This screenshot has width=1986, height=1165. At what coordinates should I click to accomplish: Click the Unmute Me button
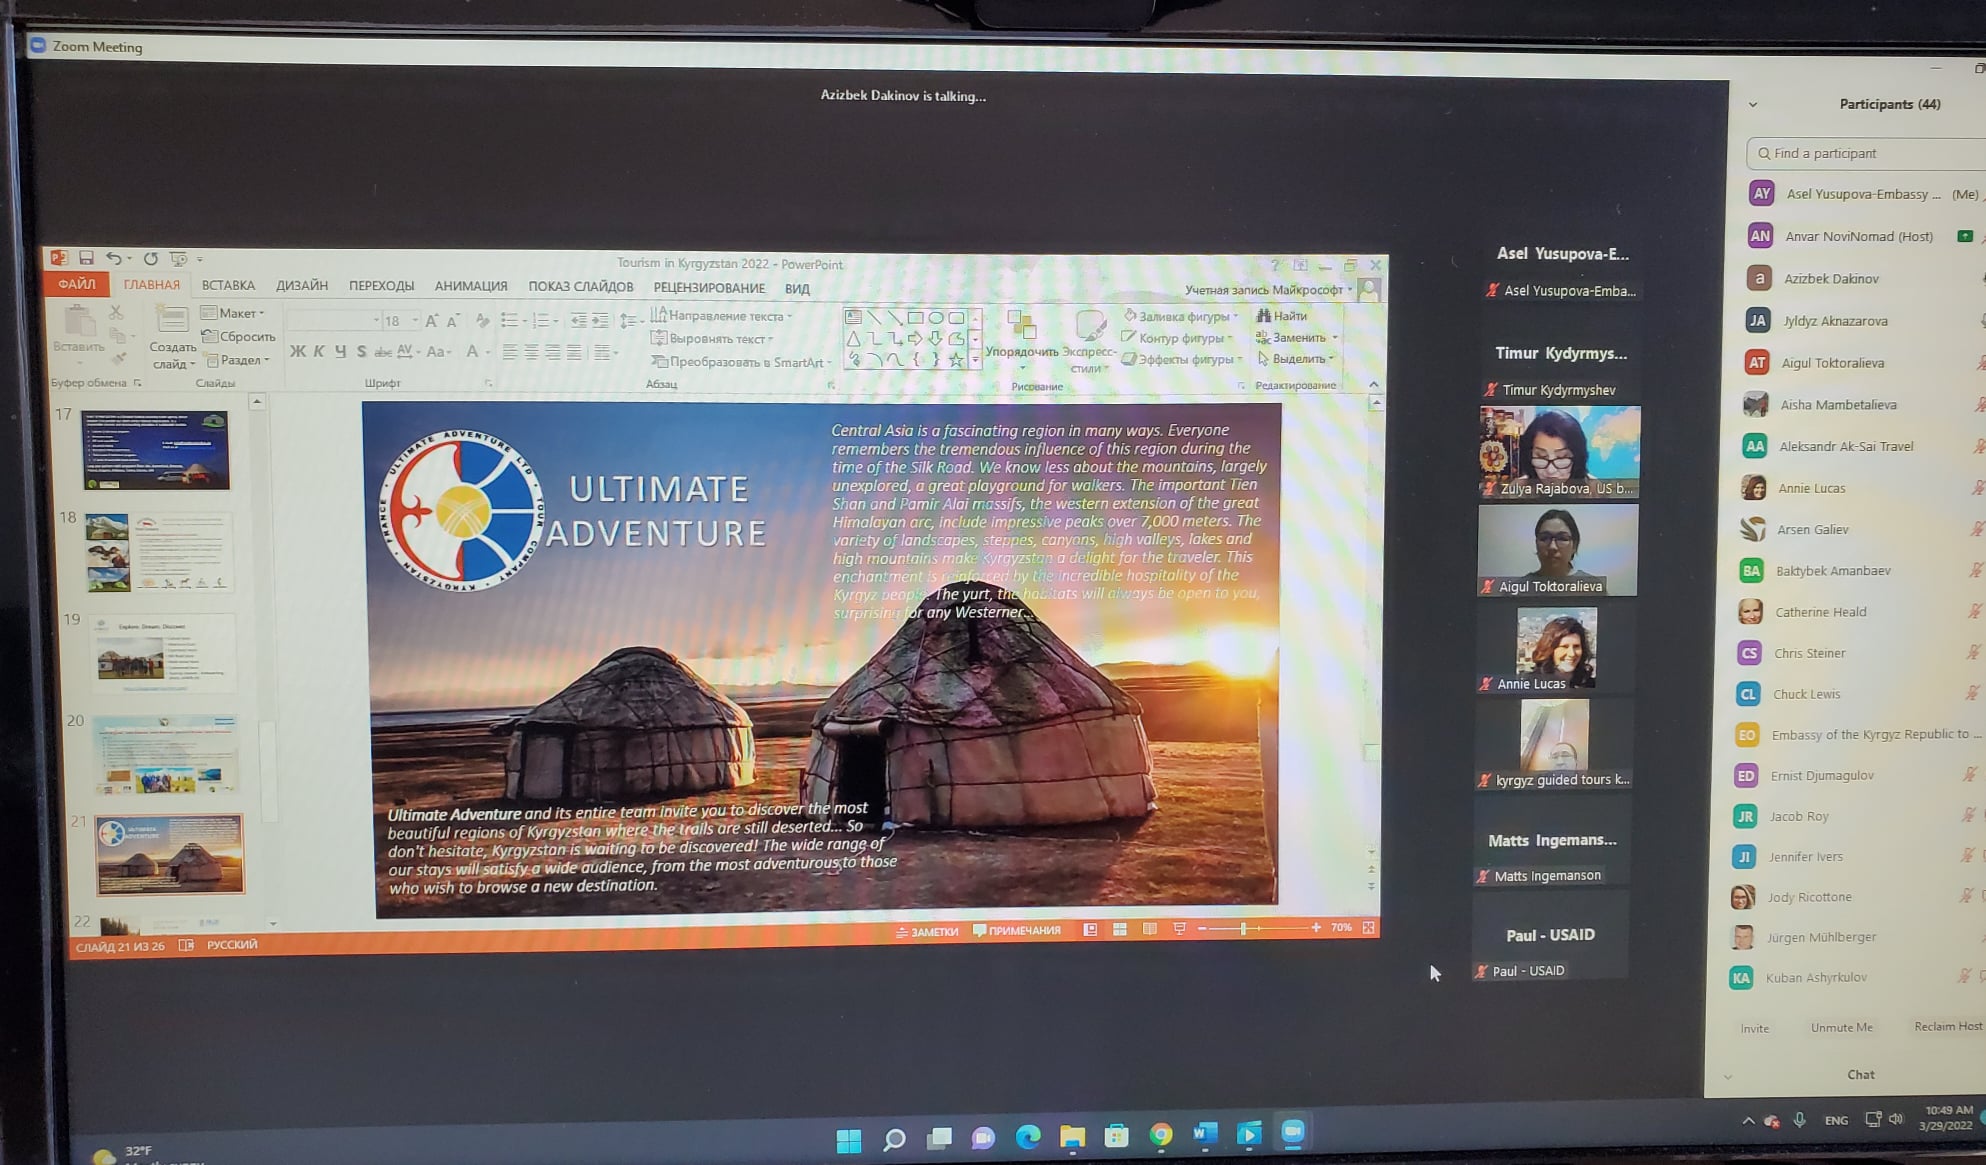point(1841,1027)
